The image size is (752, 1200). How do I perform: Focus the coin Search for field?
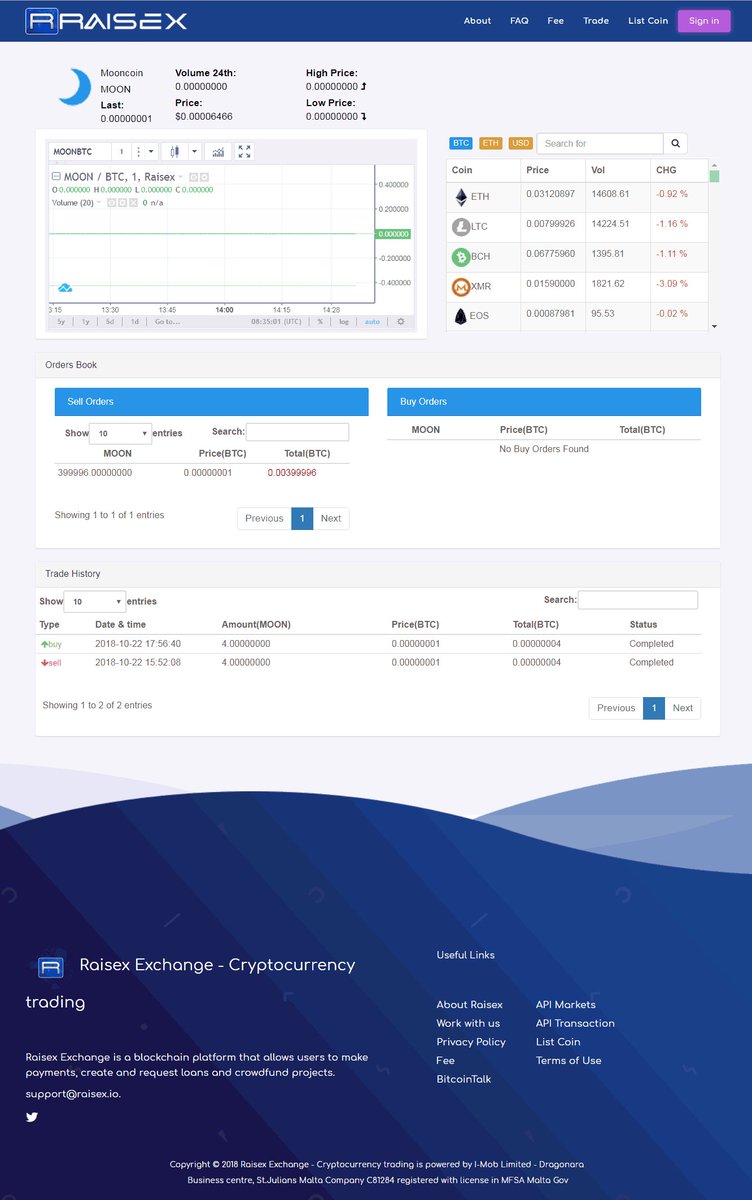[600, 143]
